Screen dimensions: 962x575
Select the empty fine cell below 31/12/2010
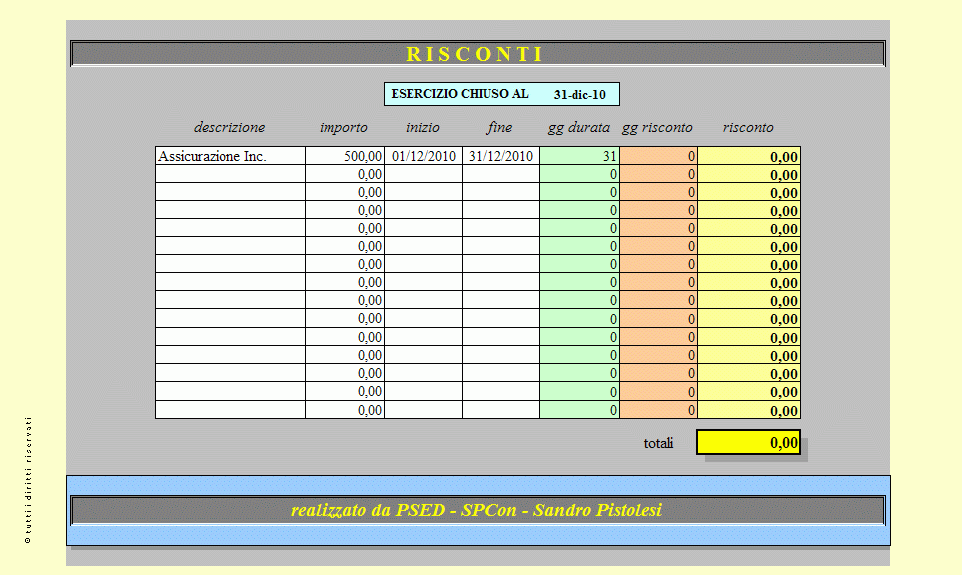click(x=501, y=174)
